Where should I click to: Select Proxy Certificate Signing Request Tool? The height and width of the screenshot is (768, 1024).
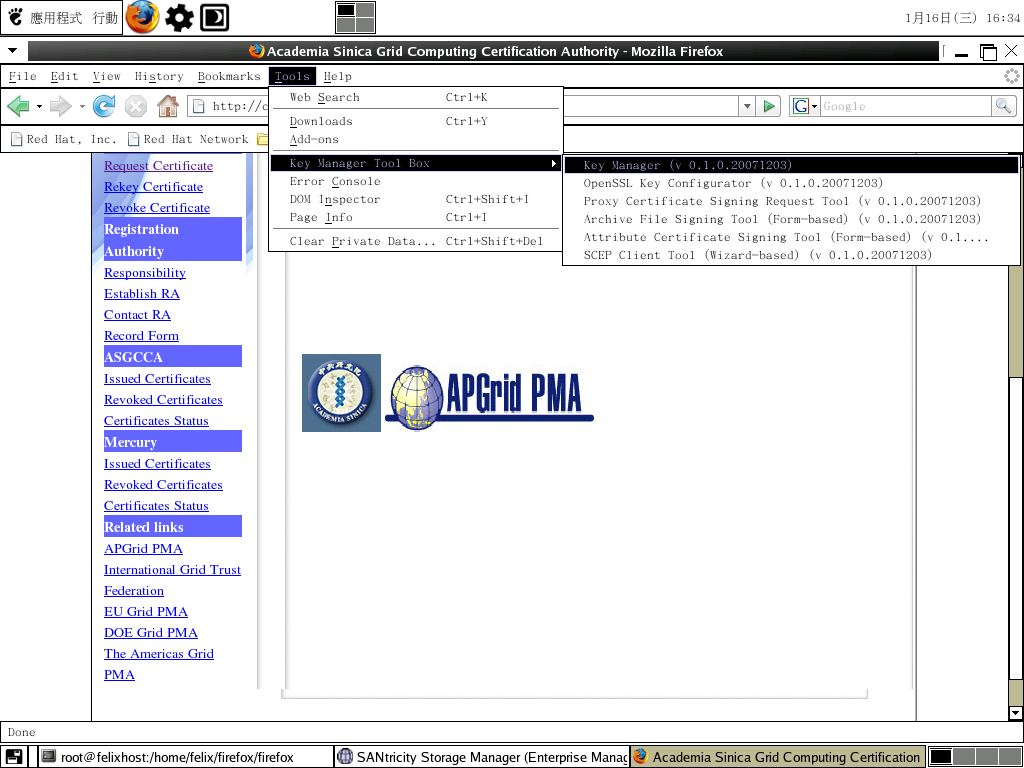click(x=791, y=201)
